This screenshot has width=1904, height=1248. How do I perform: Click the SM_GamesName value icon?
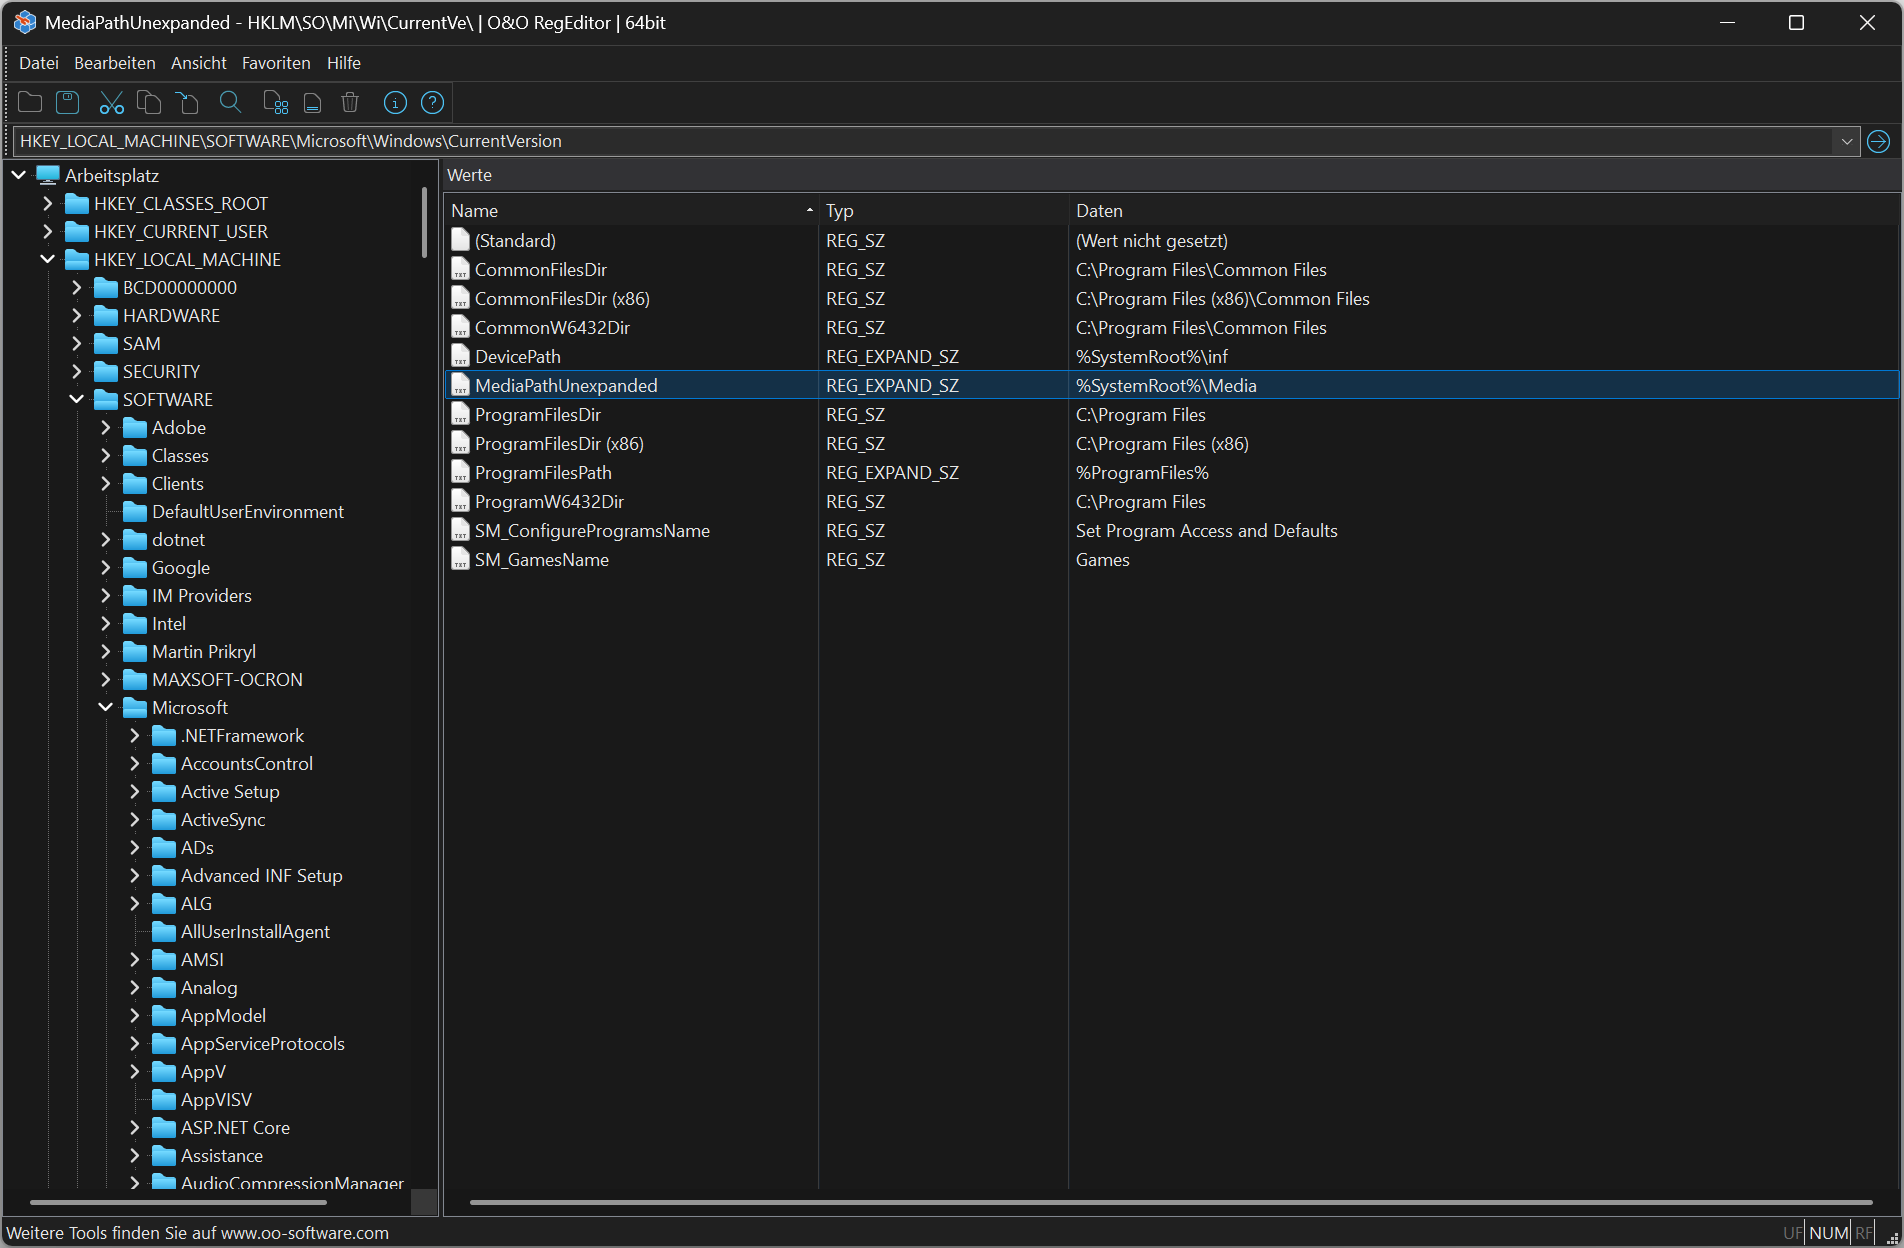(460, 559)
